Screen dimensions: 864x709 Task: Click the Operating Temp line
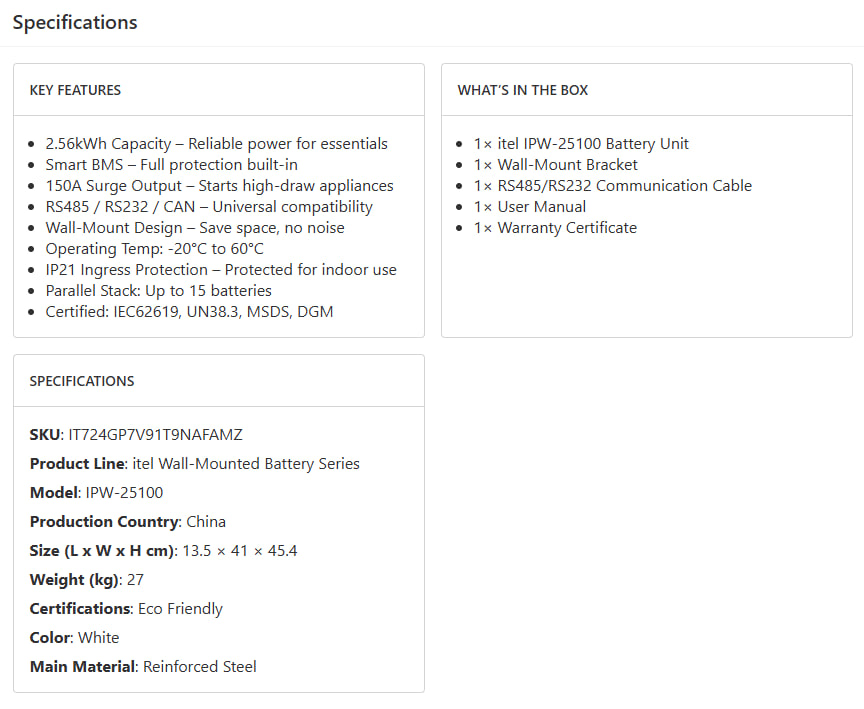(x=154, y=249)
